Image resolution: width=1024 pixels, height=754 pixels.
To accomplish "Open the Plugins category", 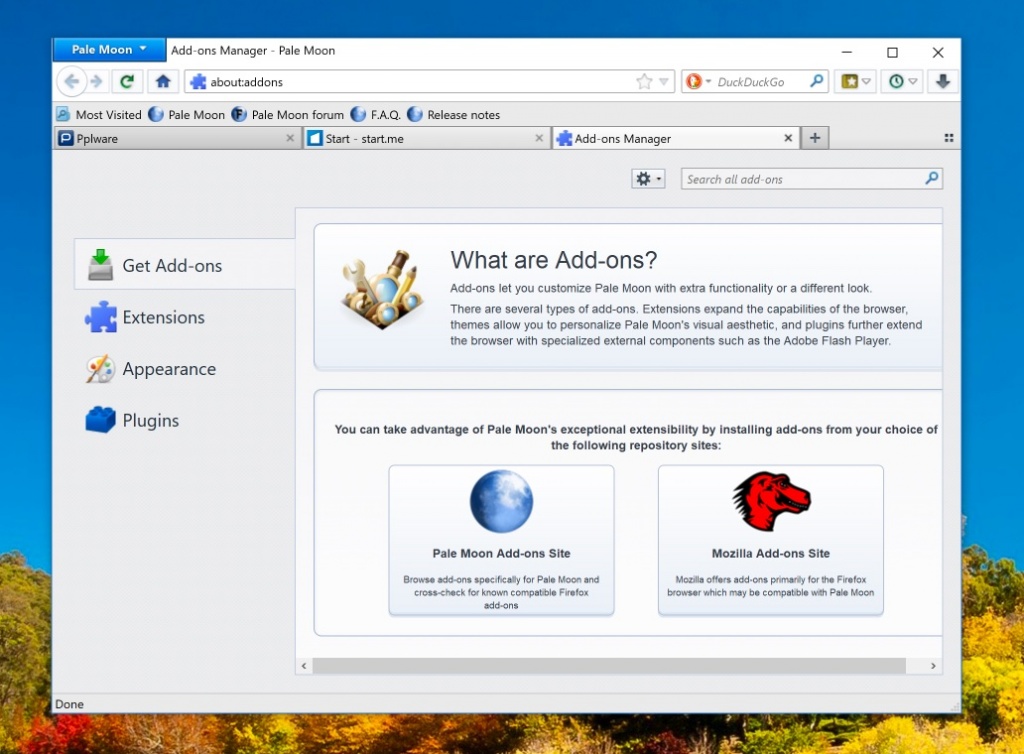I will tap(151, 420).
